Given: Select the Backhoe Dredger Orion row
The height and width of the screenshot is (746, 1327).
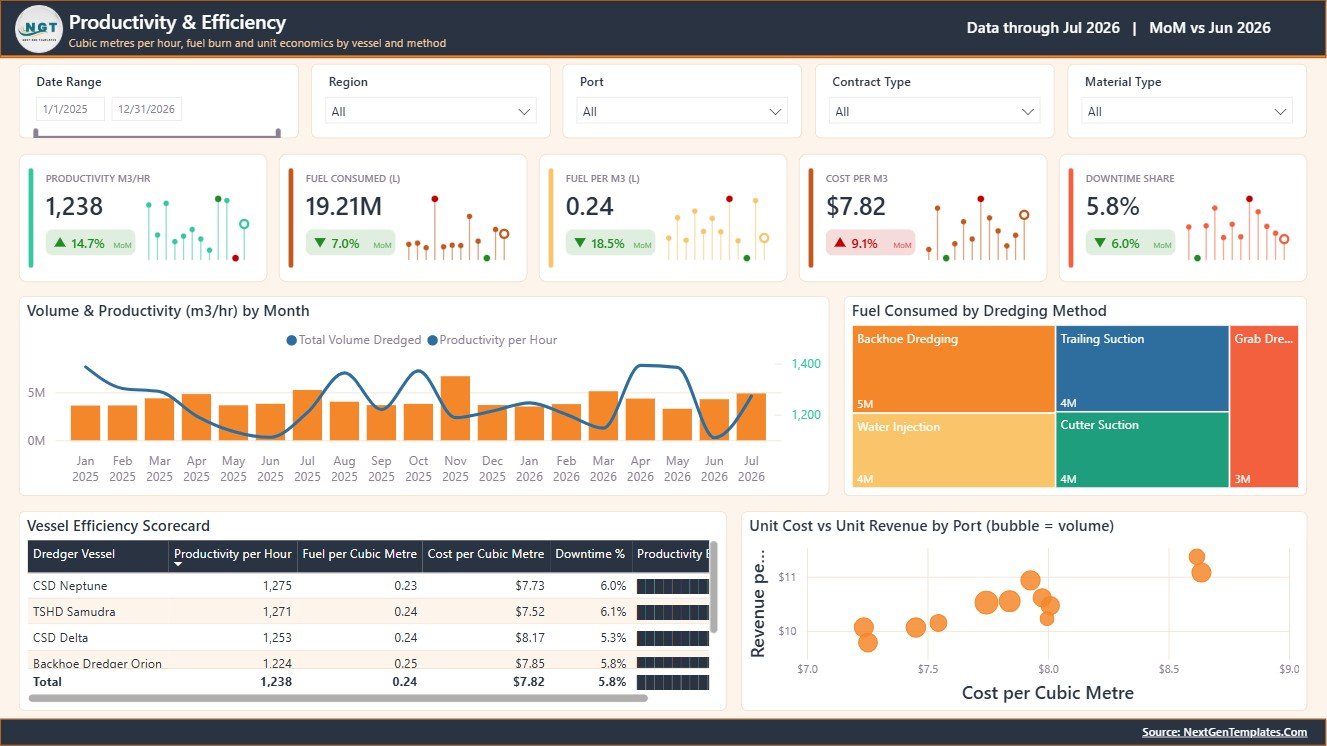Looking at the screenshot, I should click(368, 661).
